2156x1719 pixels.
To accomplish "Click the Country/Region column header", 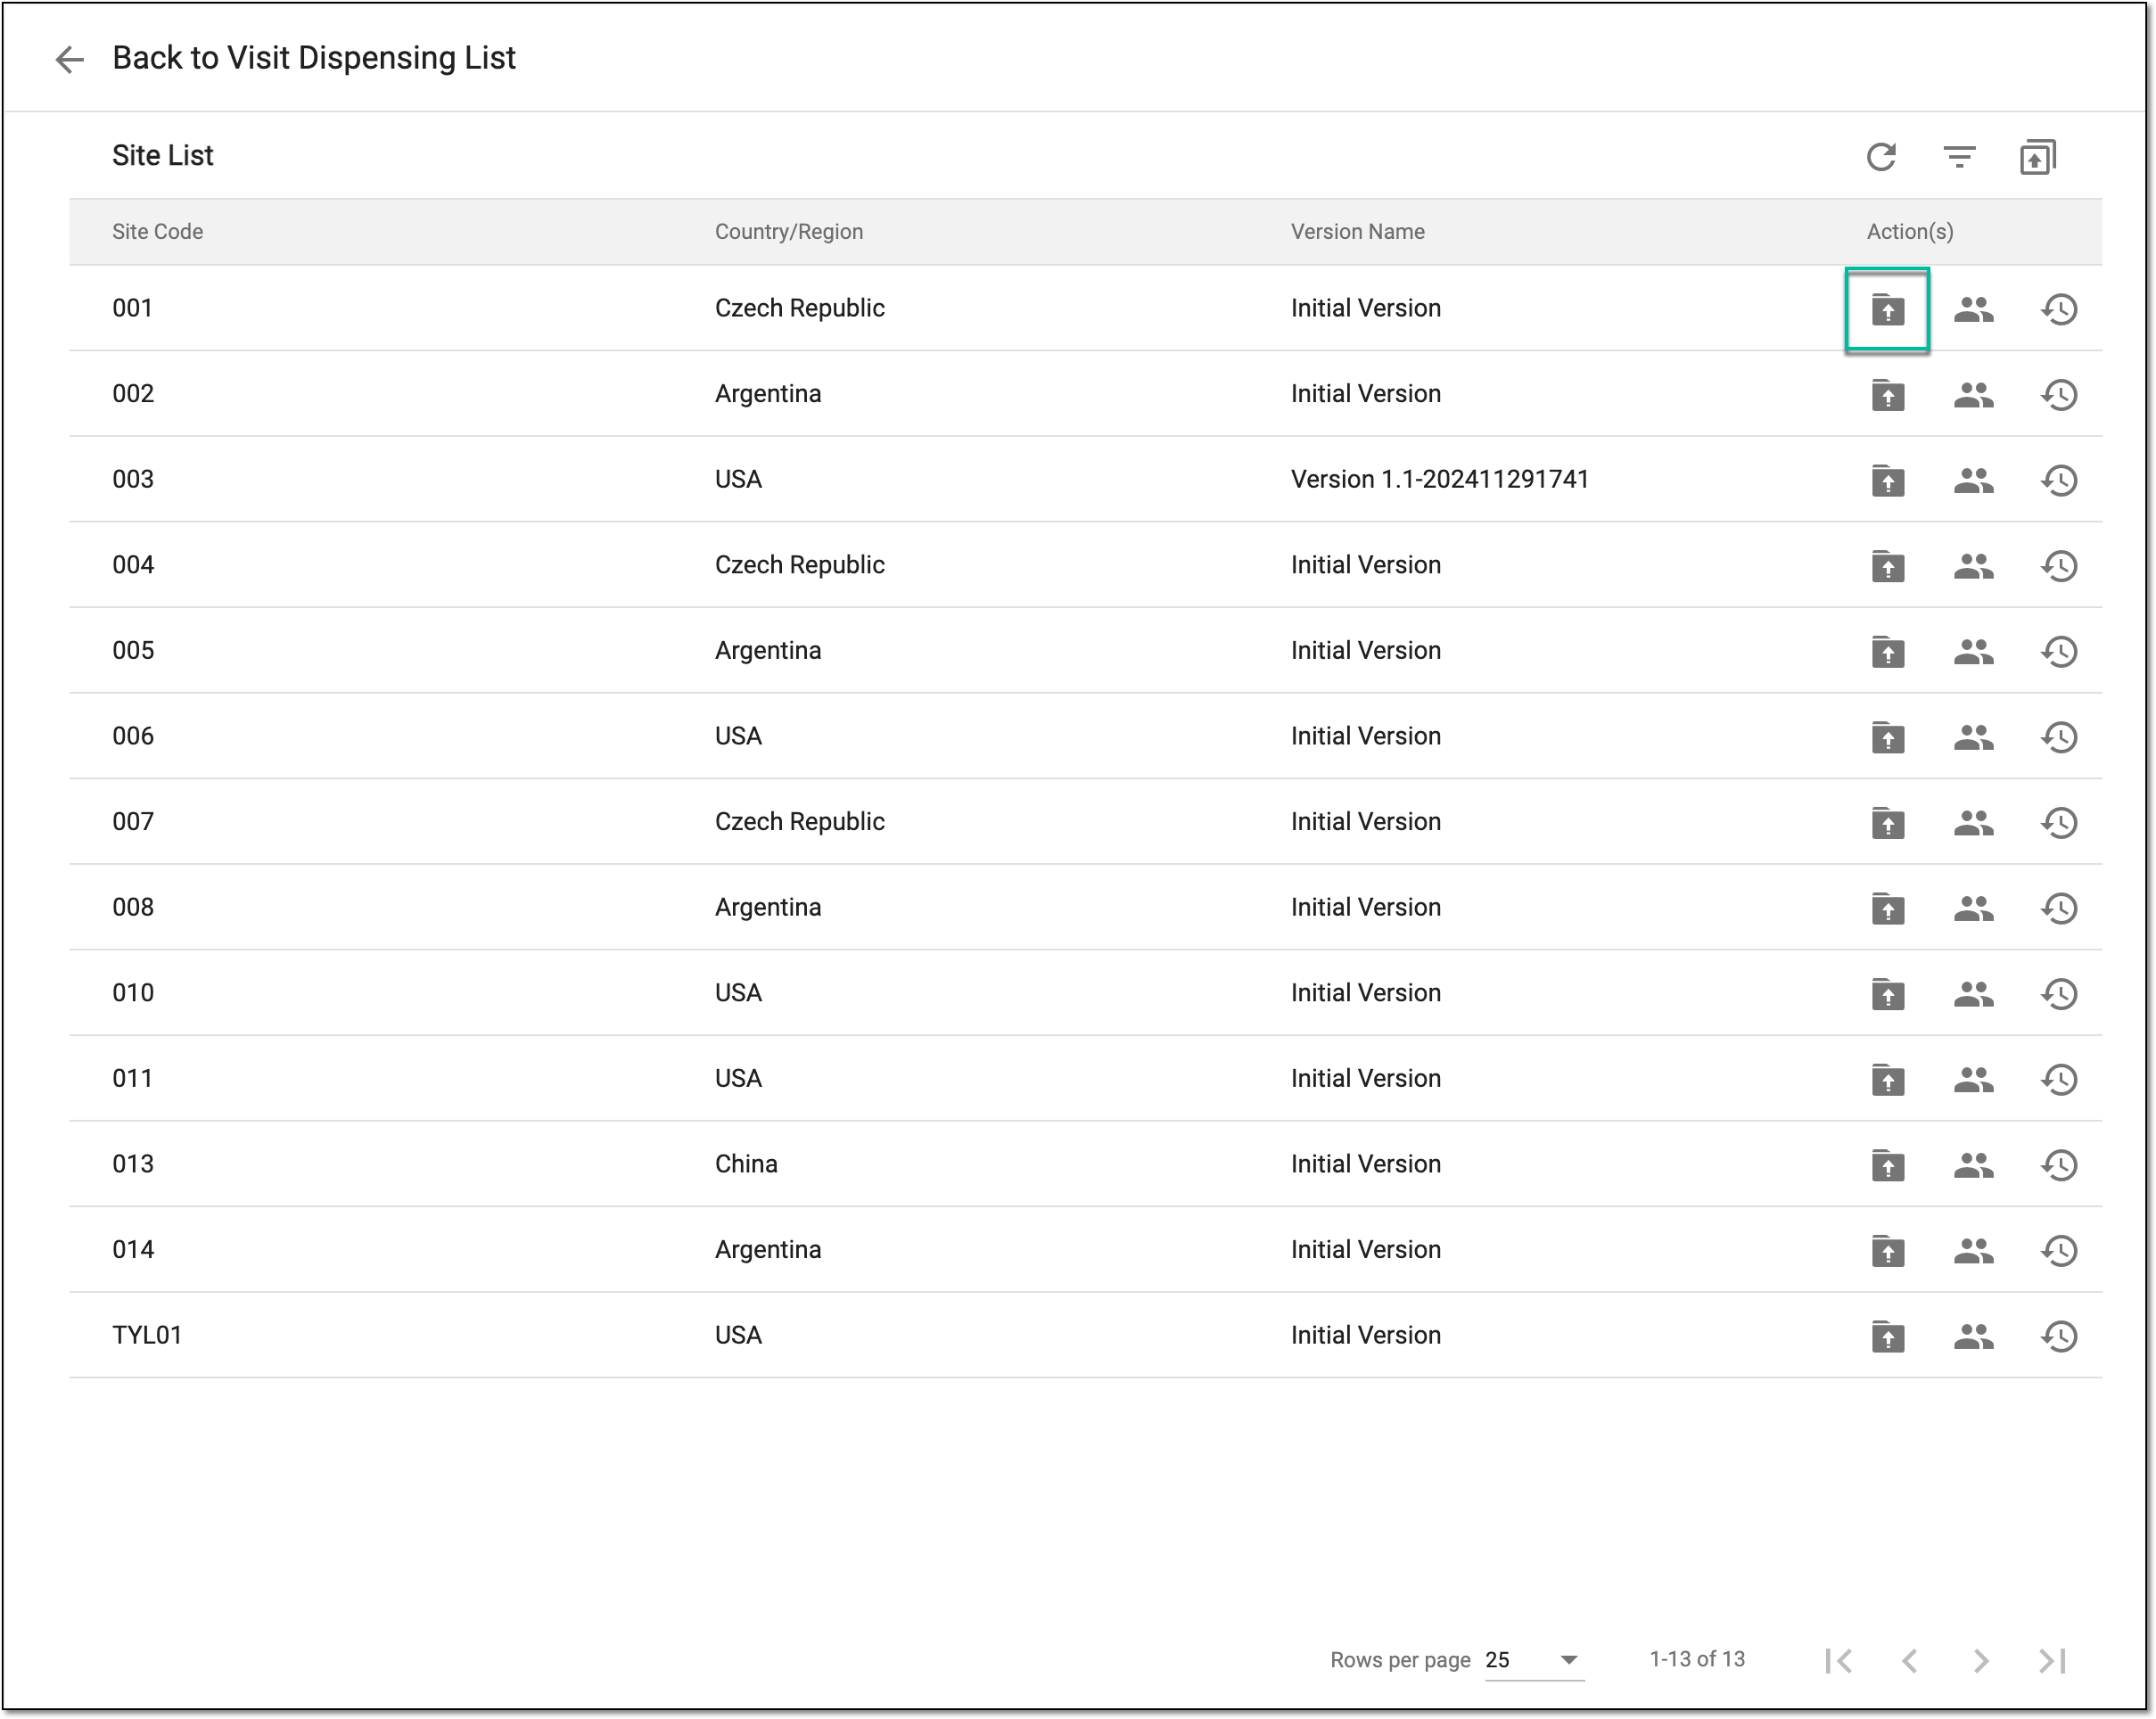I will pyautogui.click(x=788, y=231).
